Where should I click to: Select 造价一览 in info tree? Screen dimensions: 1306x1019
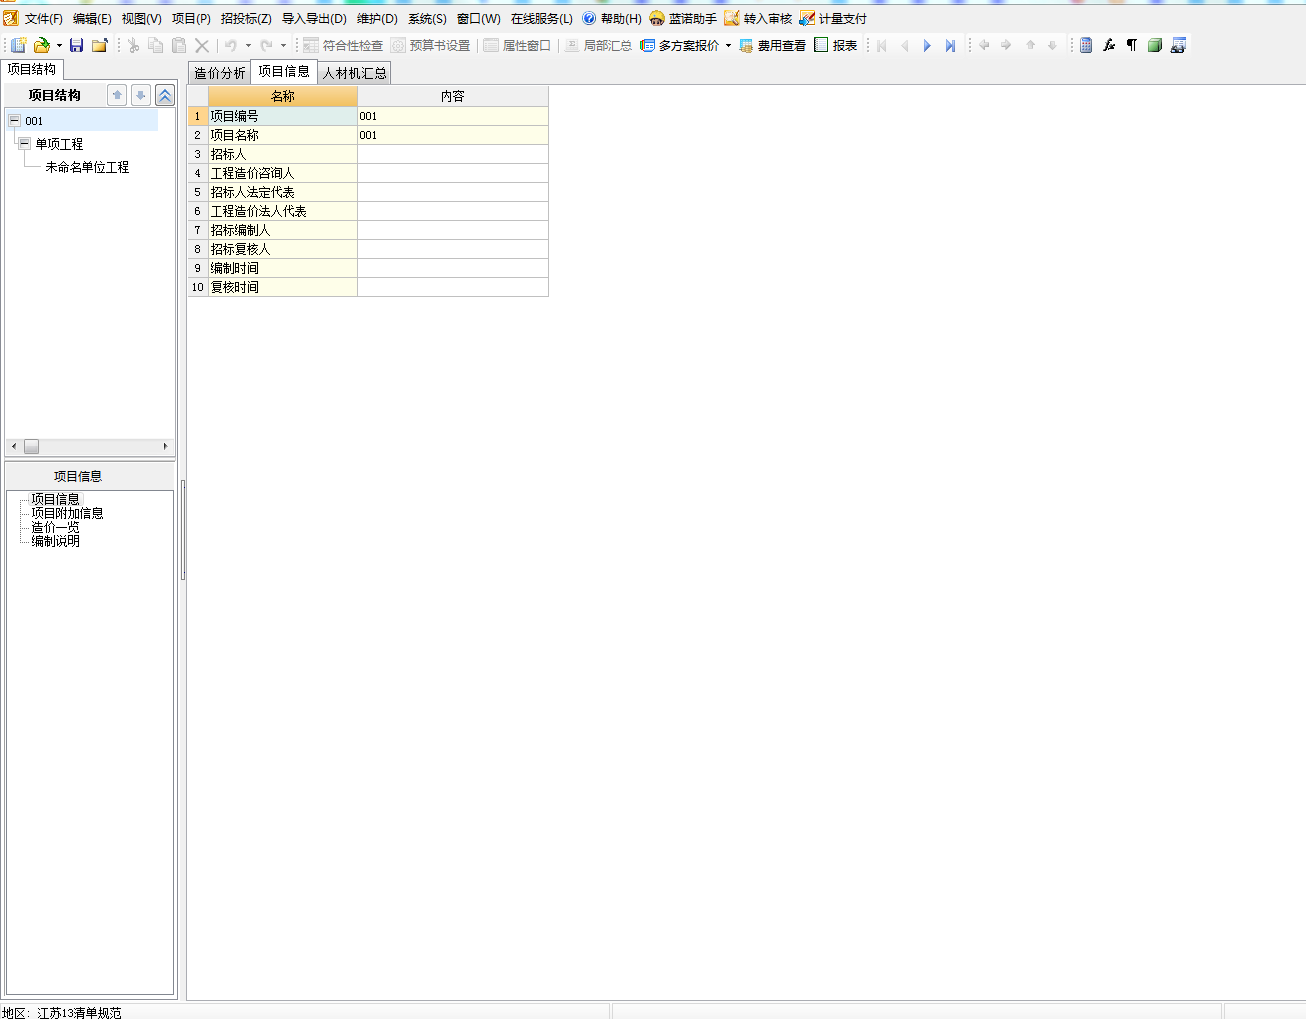pyautogui.click(x=55, y=527)
